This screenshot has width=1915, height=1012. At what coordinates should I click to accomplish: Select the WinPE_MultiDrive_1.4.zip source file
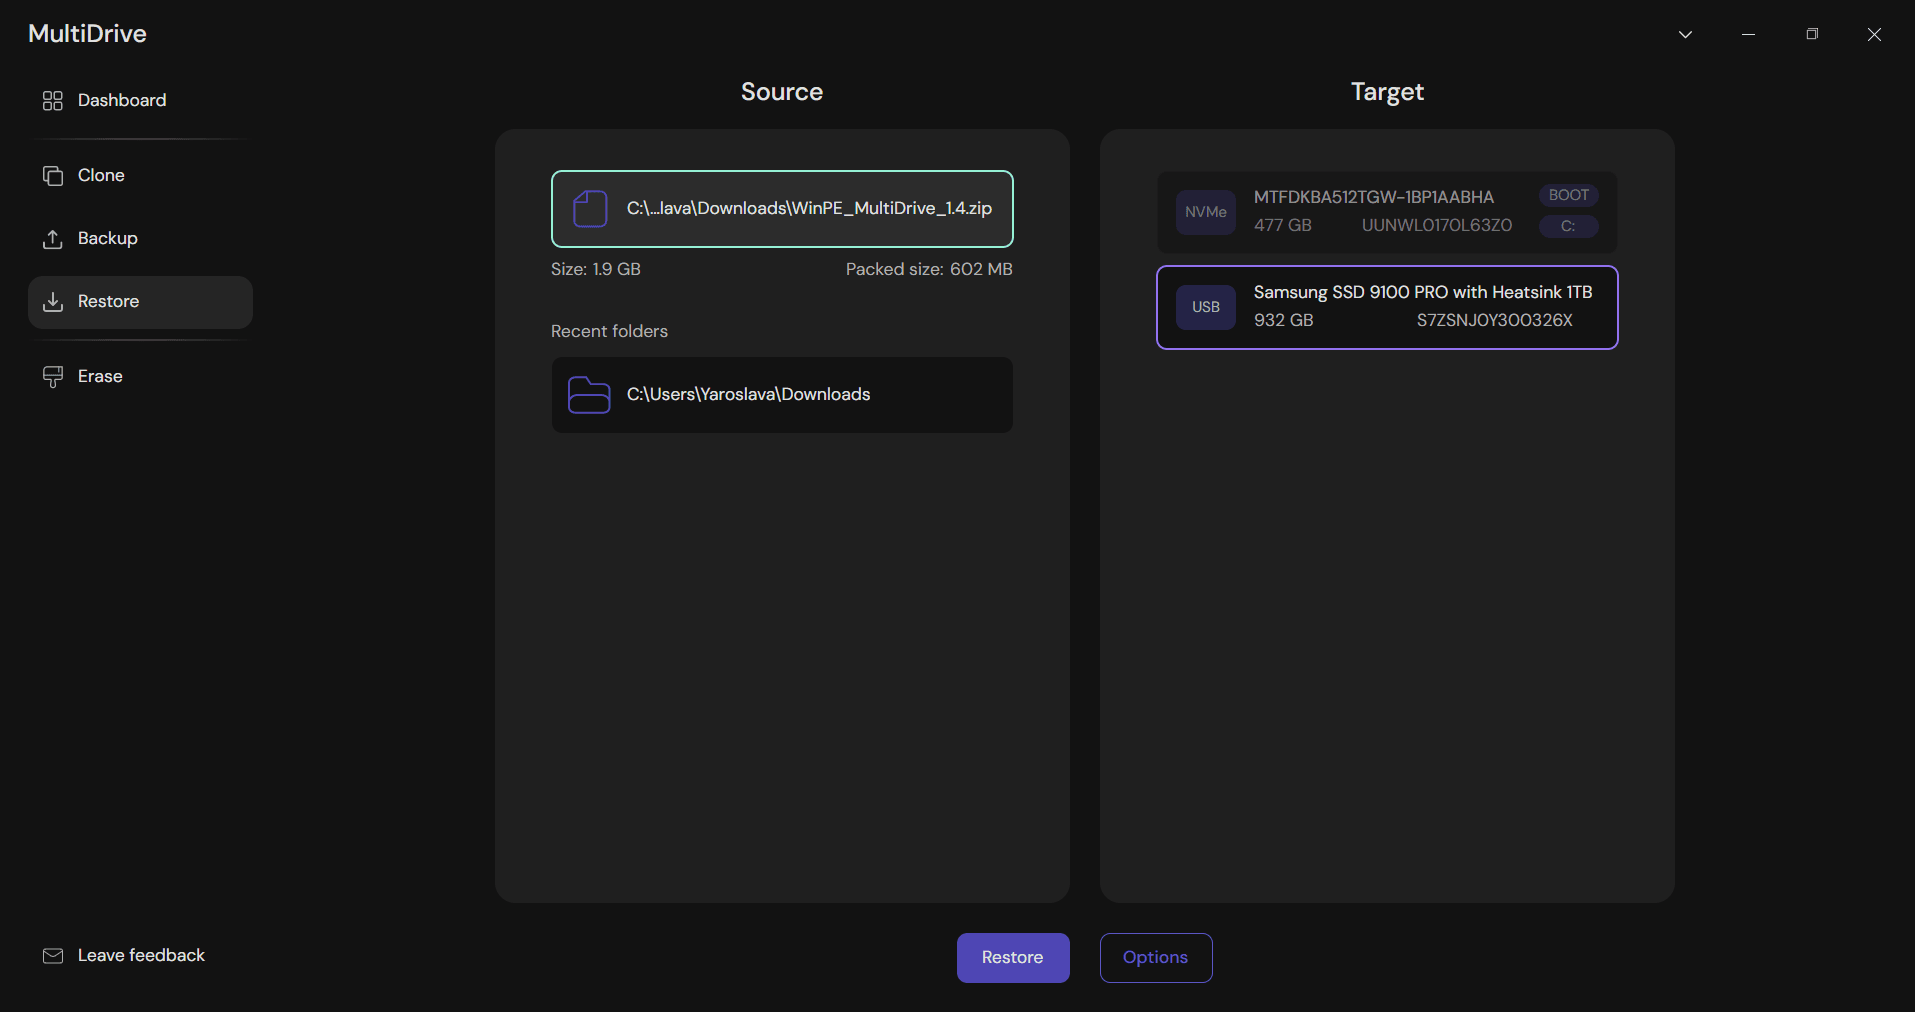click(782, 209)
